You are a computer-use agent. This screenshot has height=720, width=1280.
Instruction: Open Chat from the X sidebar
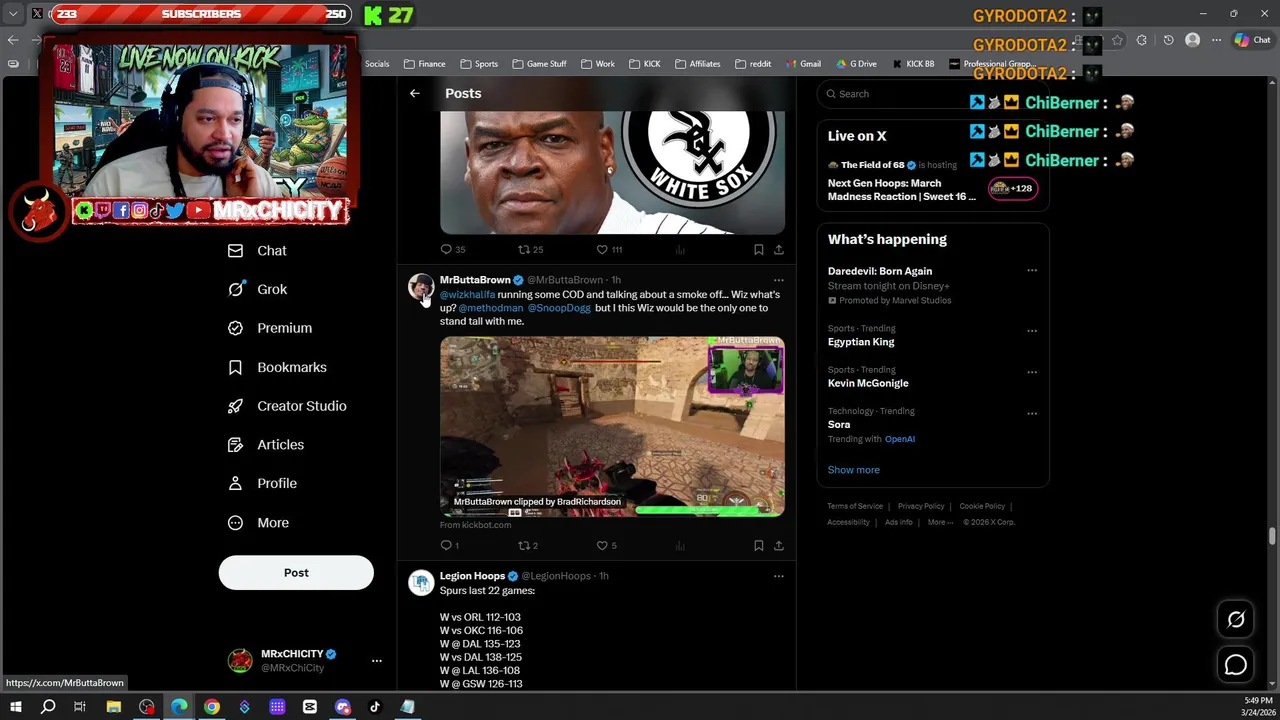tap(257, 251)
